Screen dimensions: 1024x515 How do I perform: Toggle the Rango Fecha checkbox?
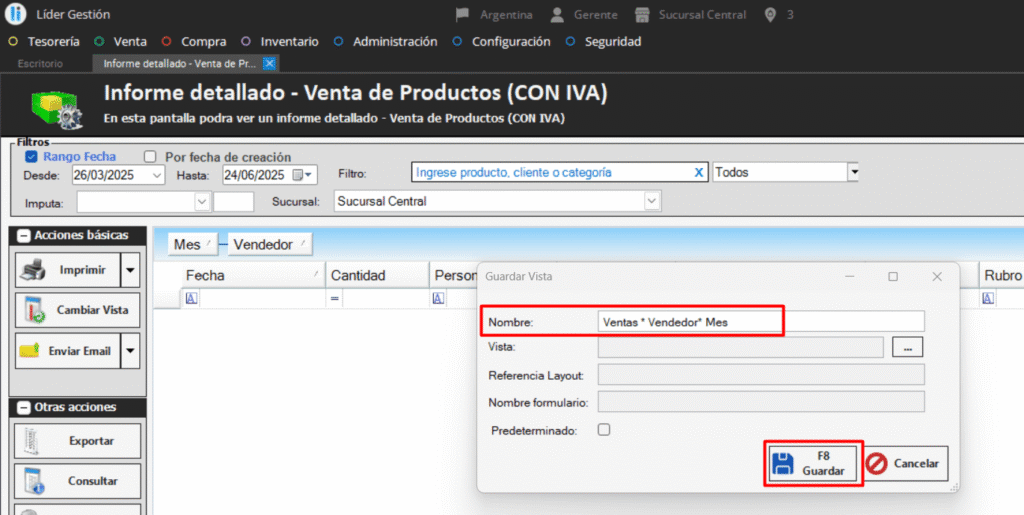coord(31,157)
